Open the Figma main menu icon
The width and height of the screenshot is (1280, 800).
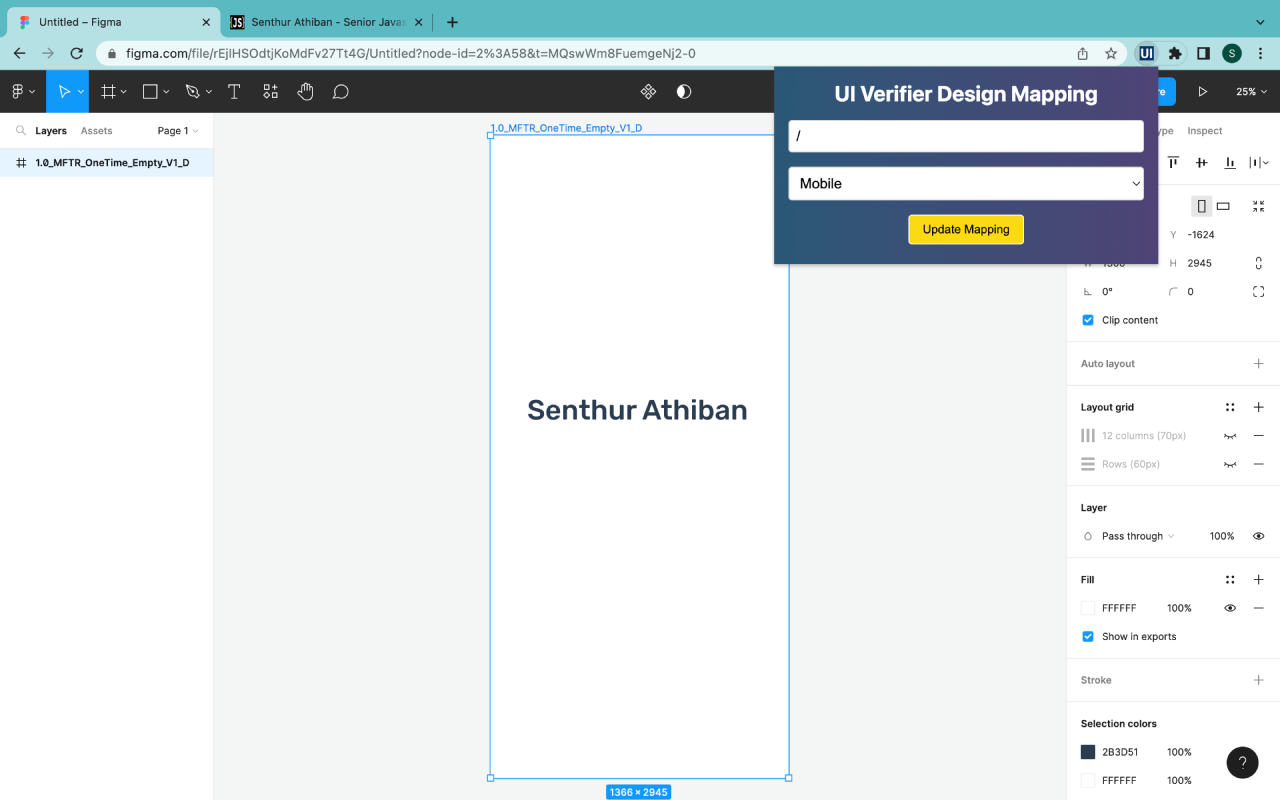click(x=17, y=92)
